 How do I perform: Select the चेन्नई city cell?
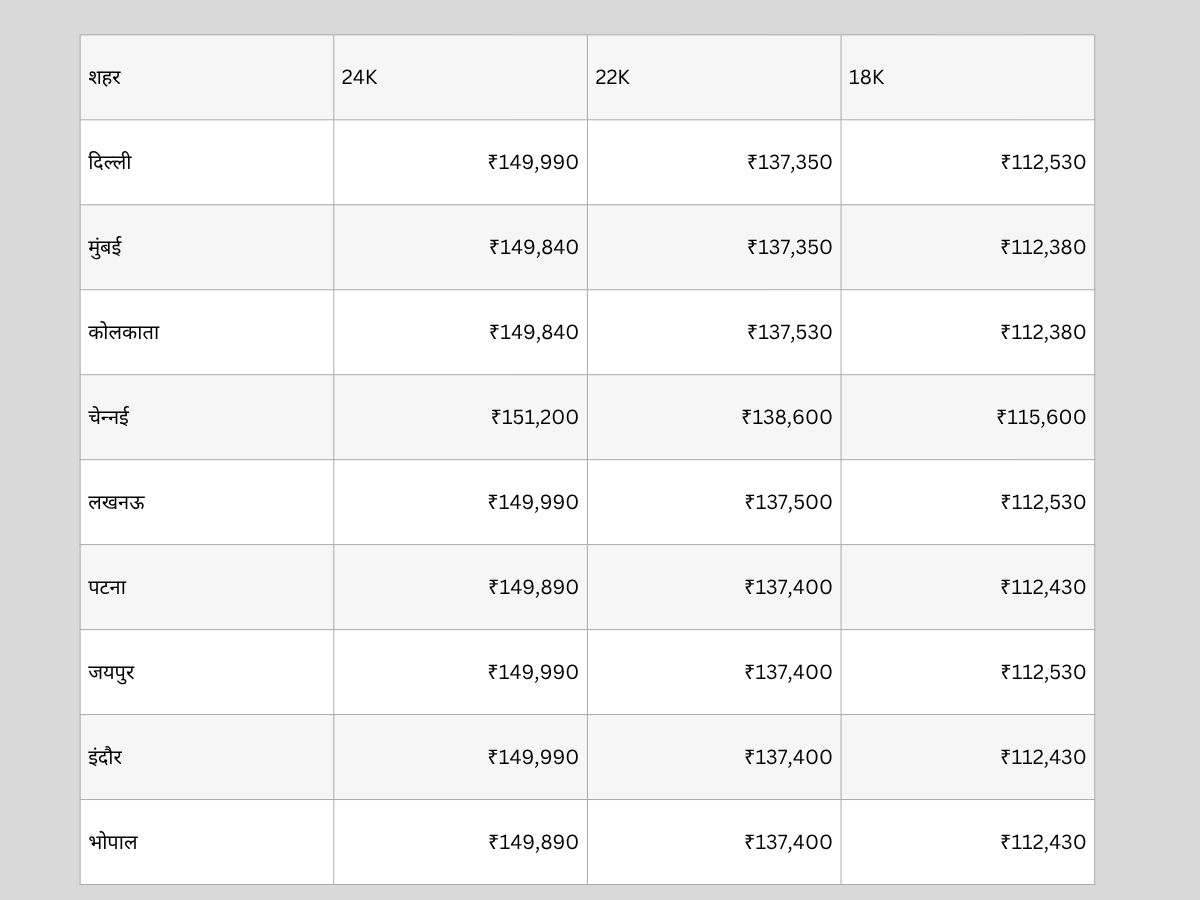coord(108,417)
